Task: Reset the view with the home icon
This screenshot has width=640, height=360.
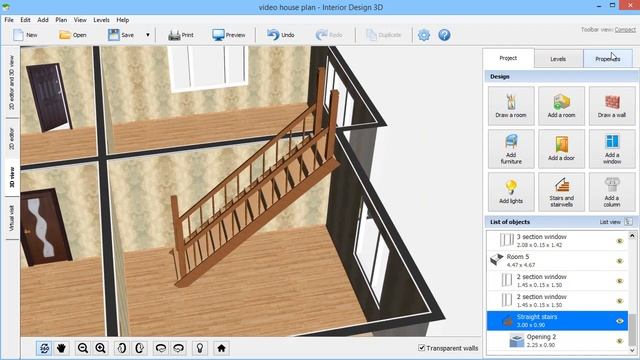Action: [x=221, y=348]
